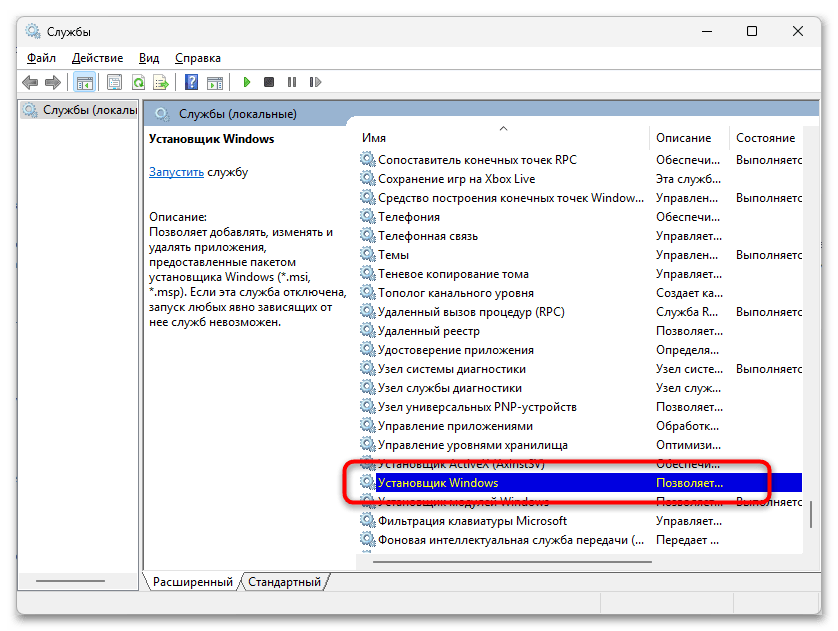Viewport: 838px width, 631px height.
Task: Click the Refresh toolbar icon
Action: tap(138, 82)
